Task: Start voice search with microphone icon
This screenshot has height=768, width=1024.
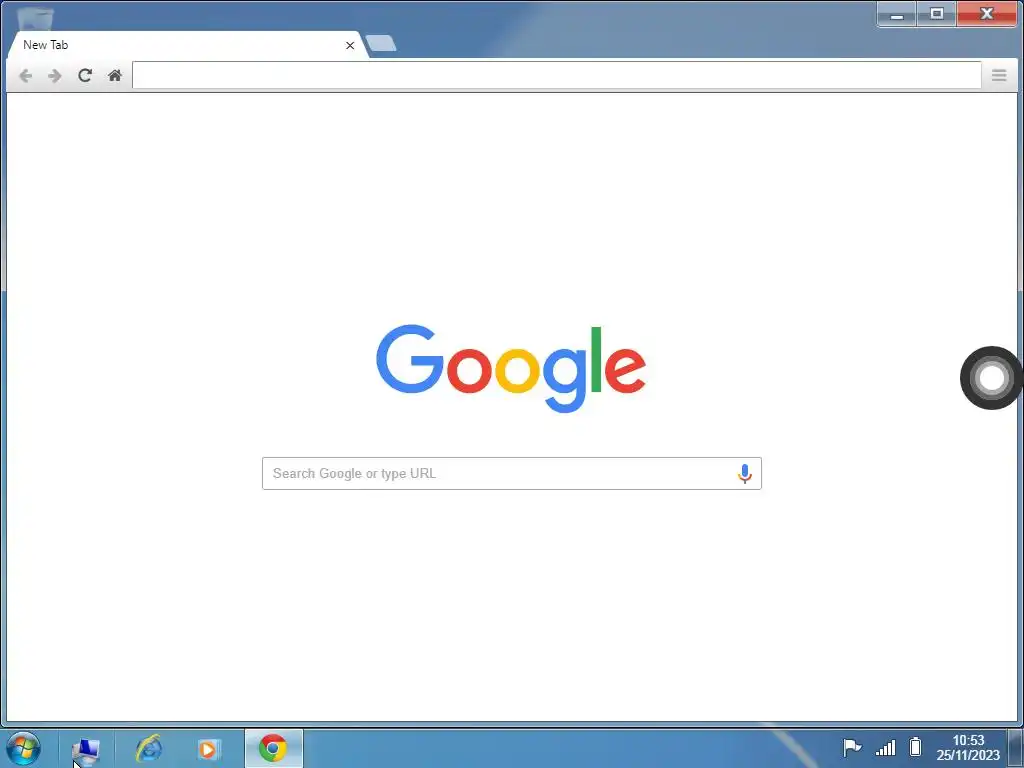Action: pyautogui.click(x=744, y=473)
